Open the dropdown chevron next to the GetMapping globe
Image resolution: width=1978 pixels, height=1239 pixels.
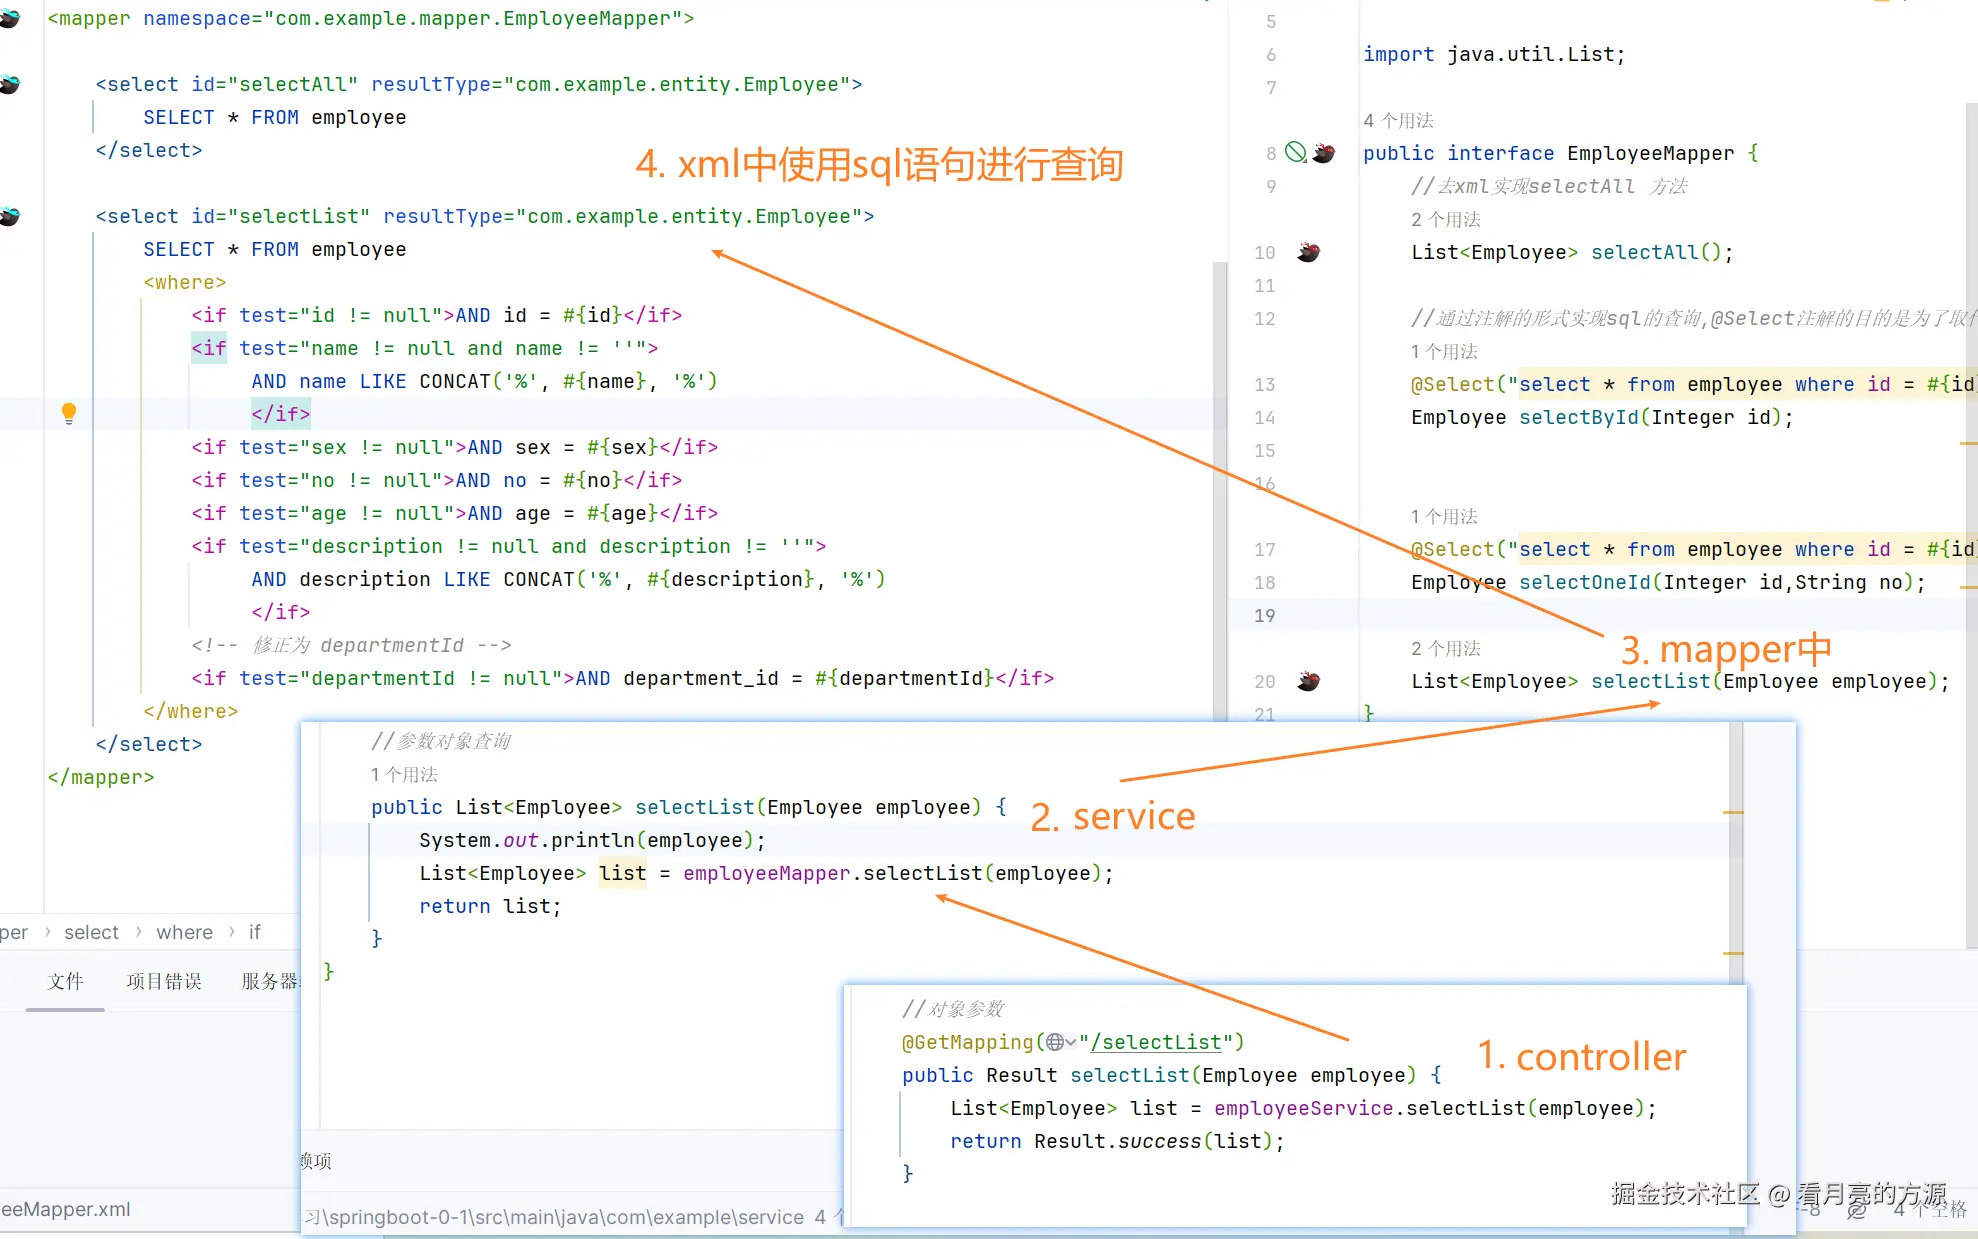click(1071, 1042)
